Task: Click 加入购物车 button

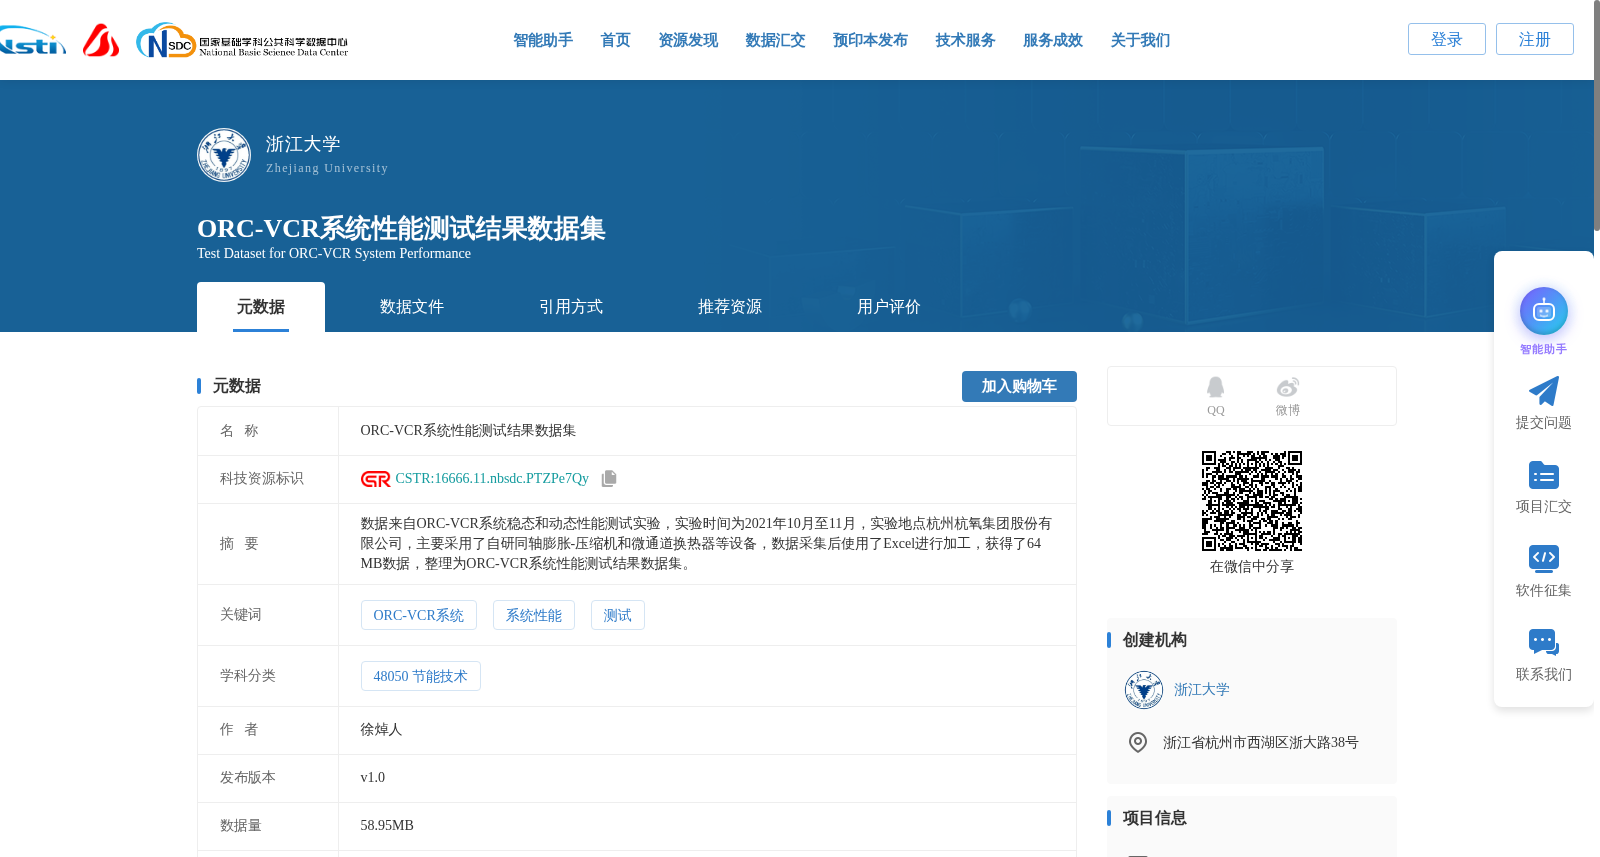Action: (x=1019, y=386)
